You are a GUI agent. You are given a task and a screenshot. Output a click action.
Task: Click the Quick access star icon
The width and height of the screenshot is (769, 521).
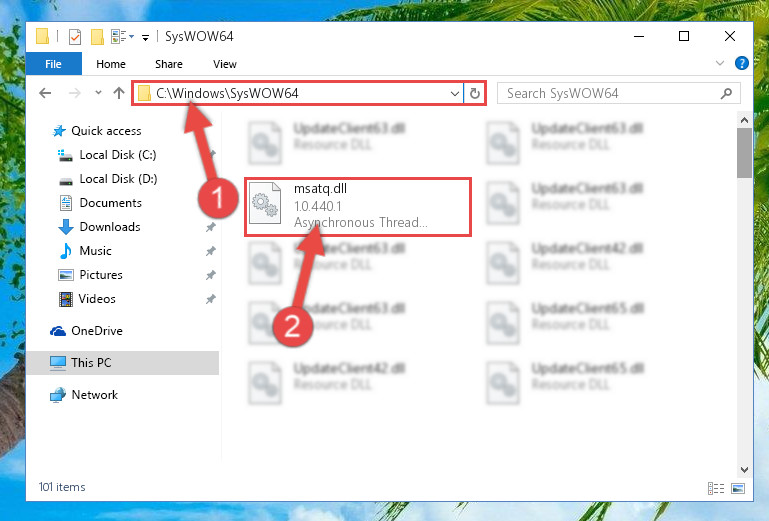[x=59, y=131]
